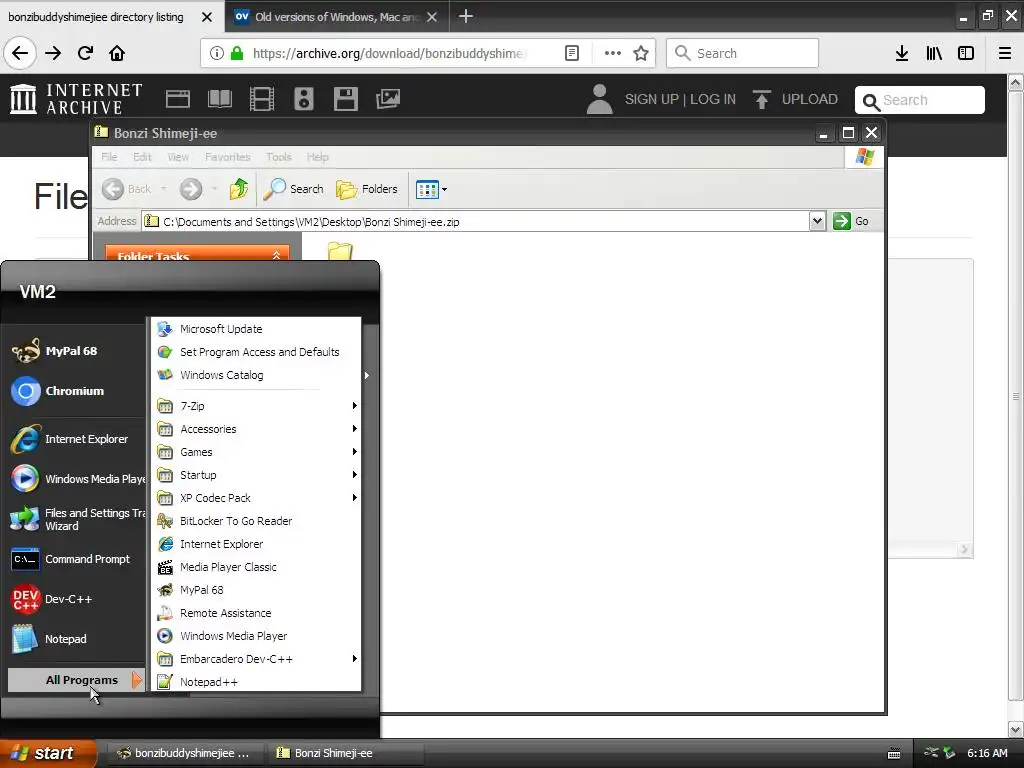Open Remote Assistance from programs list
The height and width of the screenshot is (768, 1024).
pos(256,613)
